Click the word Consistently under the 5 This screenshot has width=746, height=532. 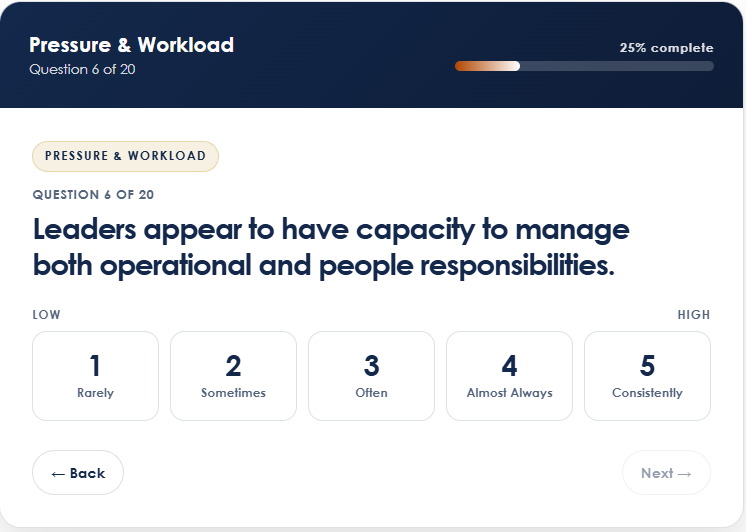(x=647, y=393)
